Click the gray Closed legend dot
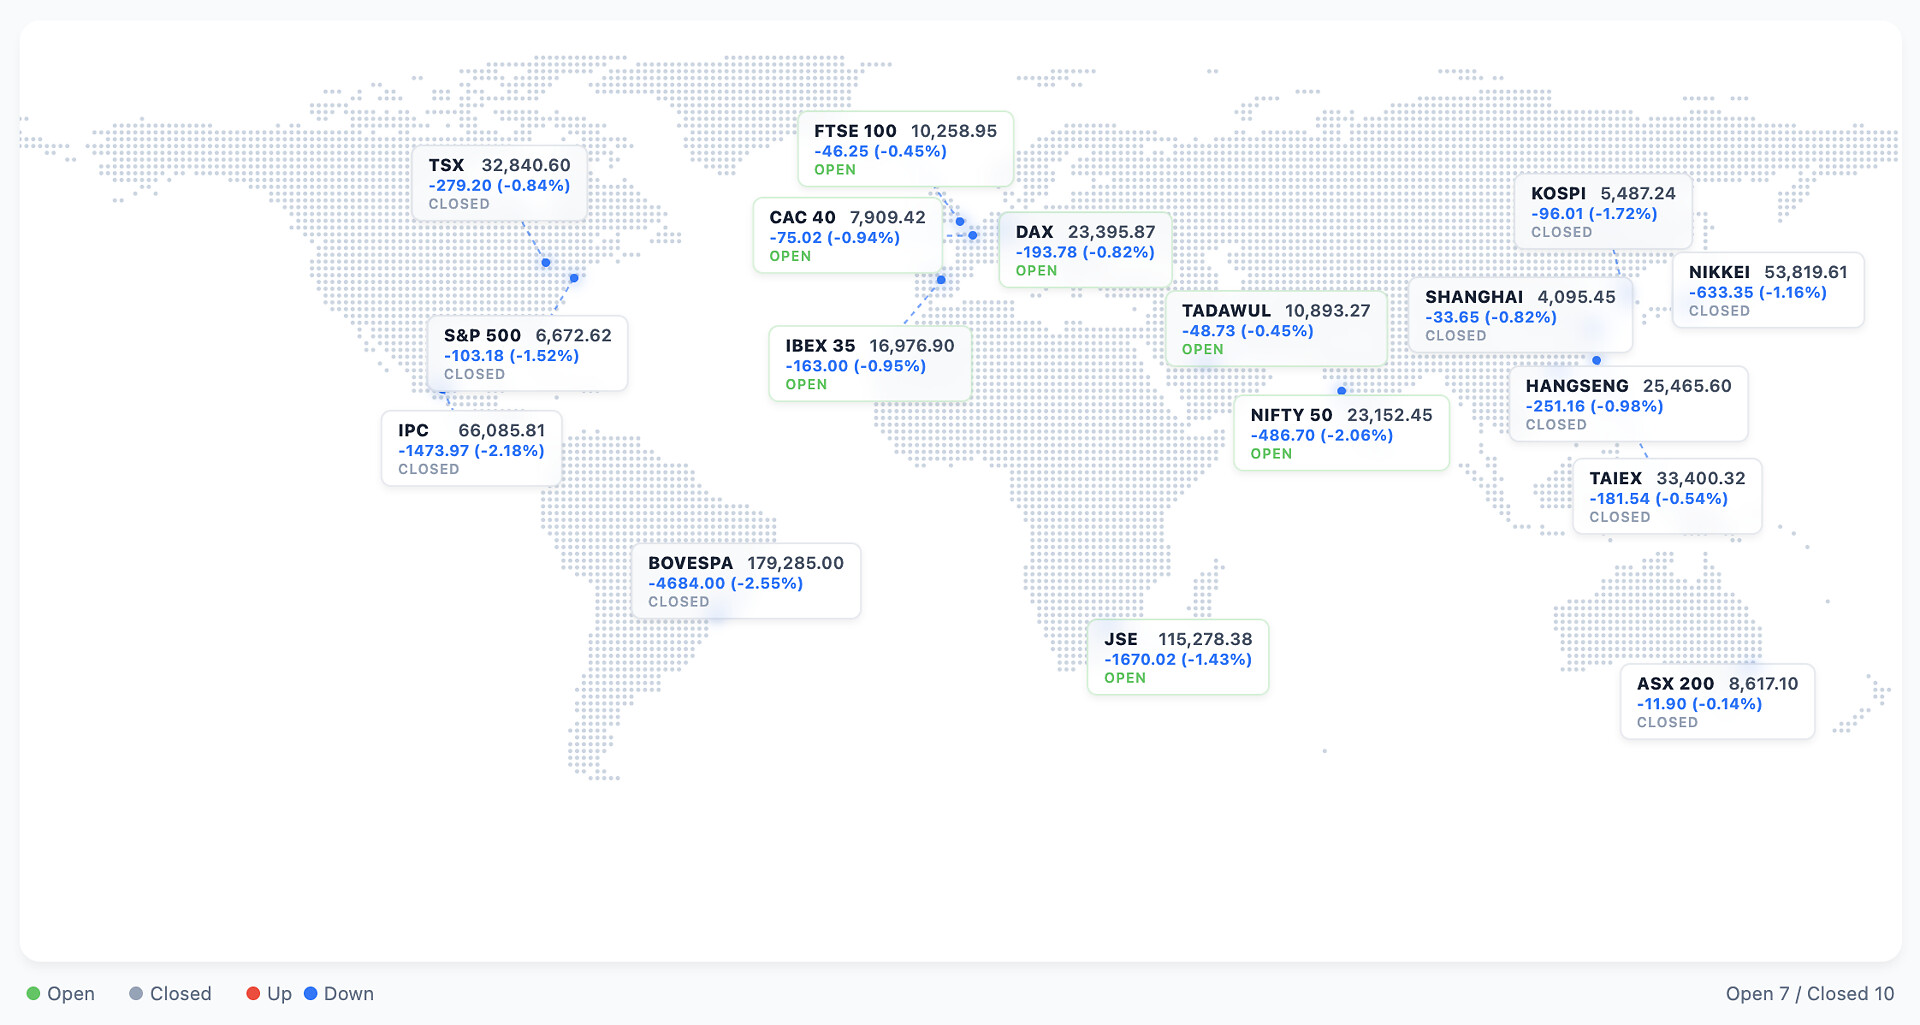1920x1025 pixels. click(136, 993)
